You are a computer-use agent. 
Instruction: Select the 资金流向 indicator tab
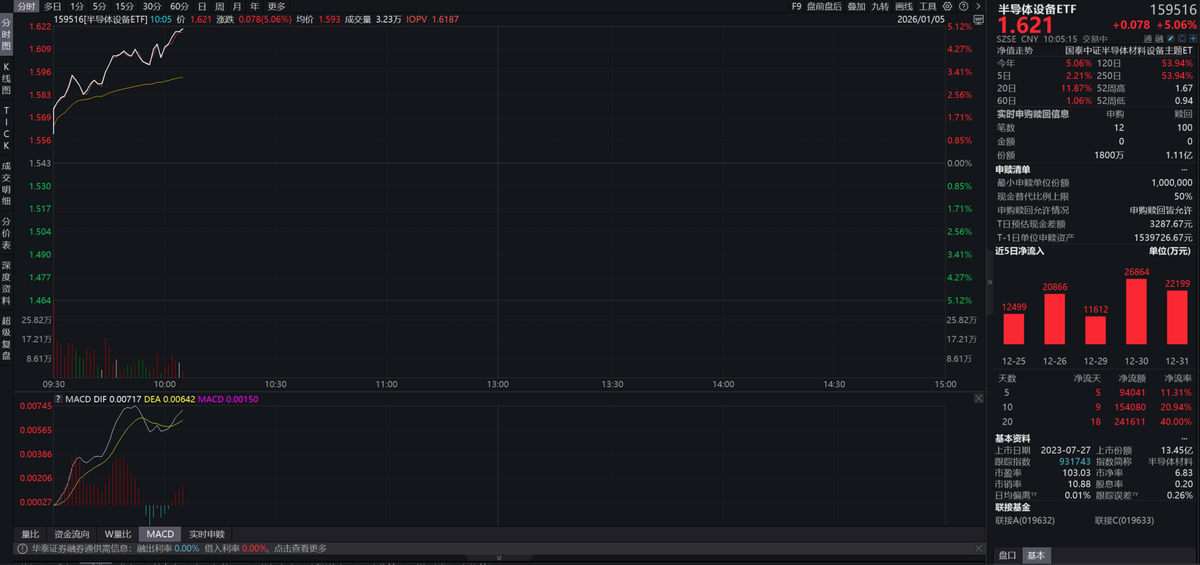coord(71,534)
